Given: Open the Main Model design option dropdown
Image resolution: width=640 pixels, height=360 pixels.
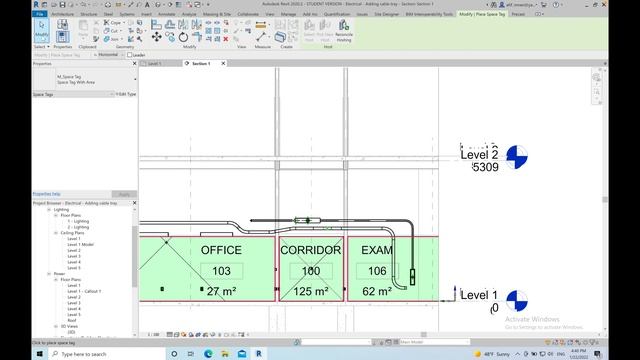Looking at the screenshot, I should (434, 342).
